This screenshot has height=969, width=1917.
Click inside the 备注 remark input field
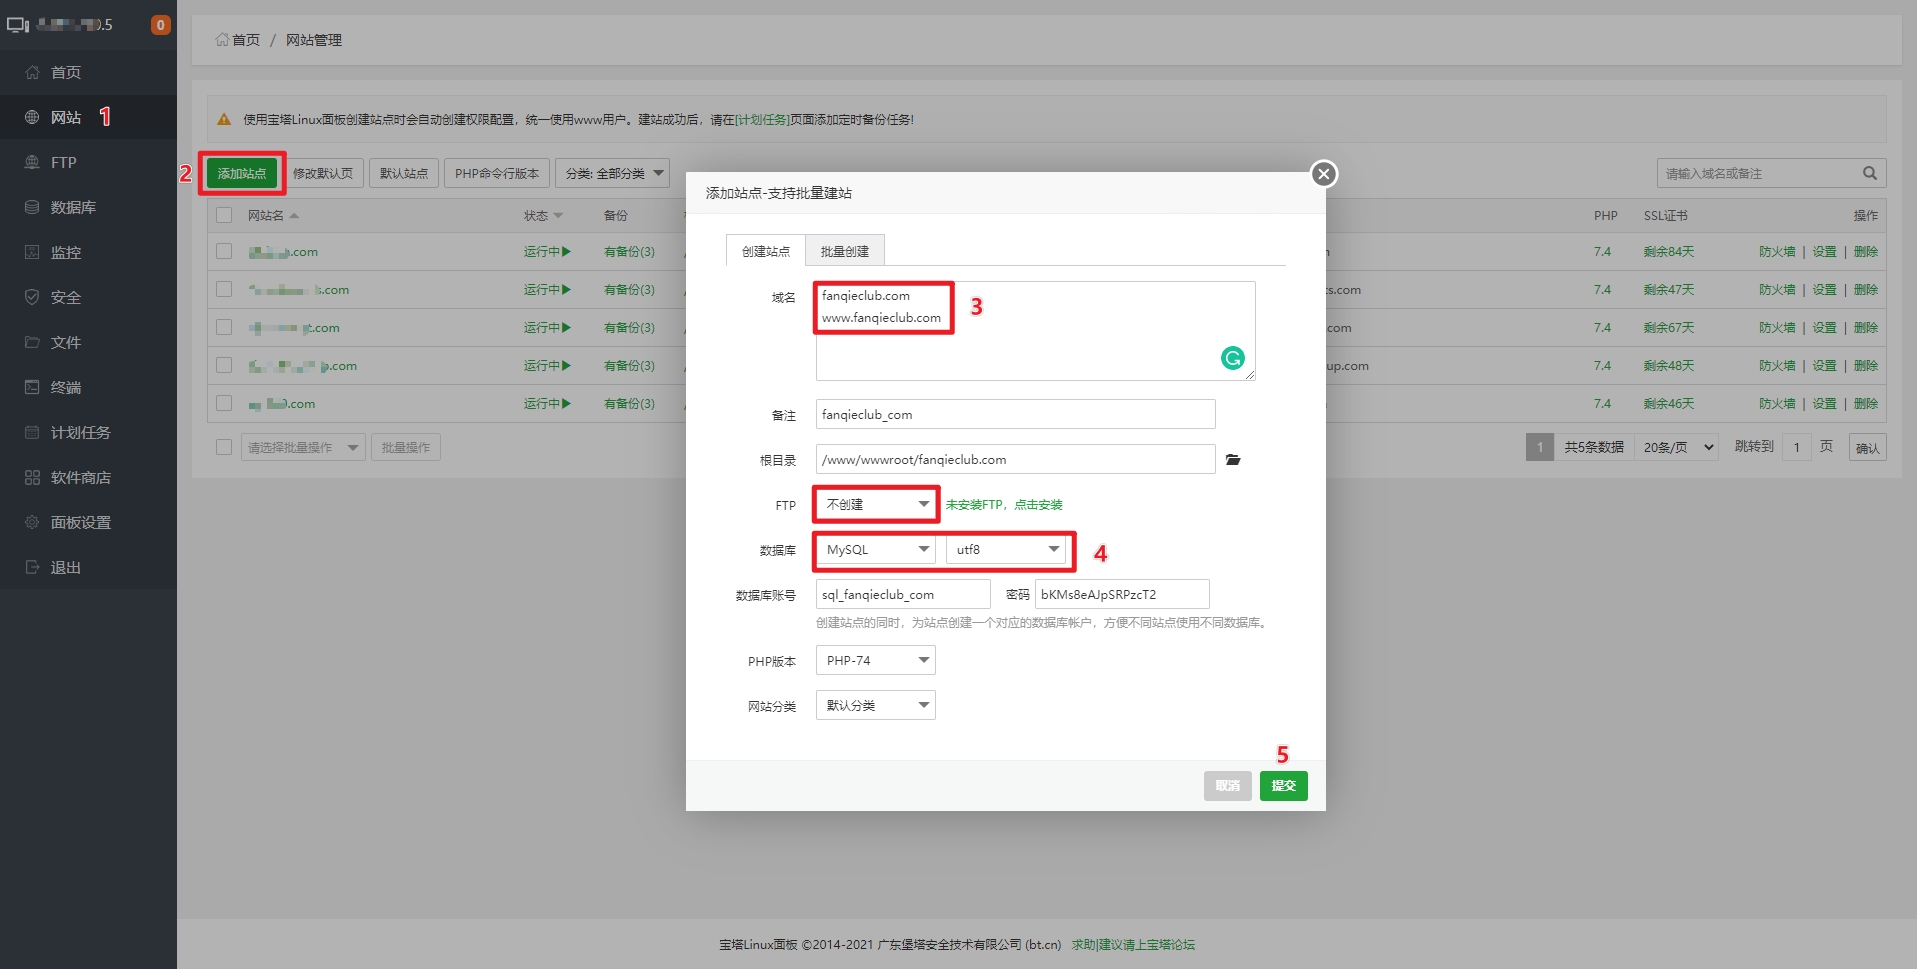1013,414
